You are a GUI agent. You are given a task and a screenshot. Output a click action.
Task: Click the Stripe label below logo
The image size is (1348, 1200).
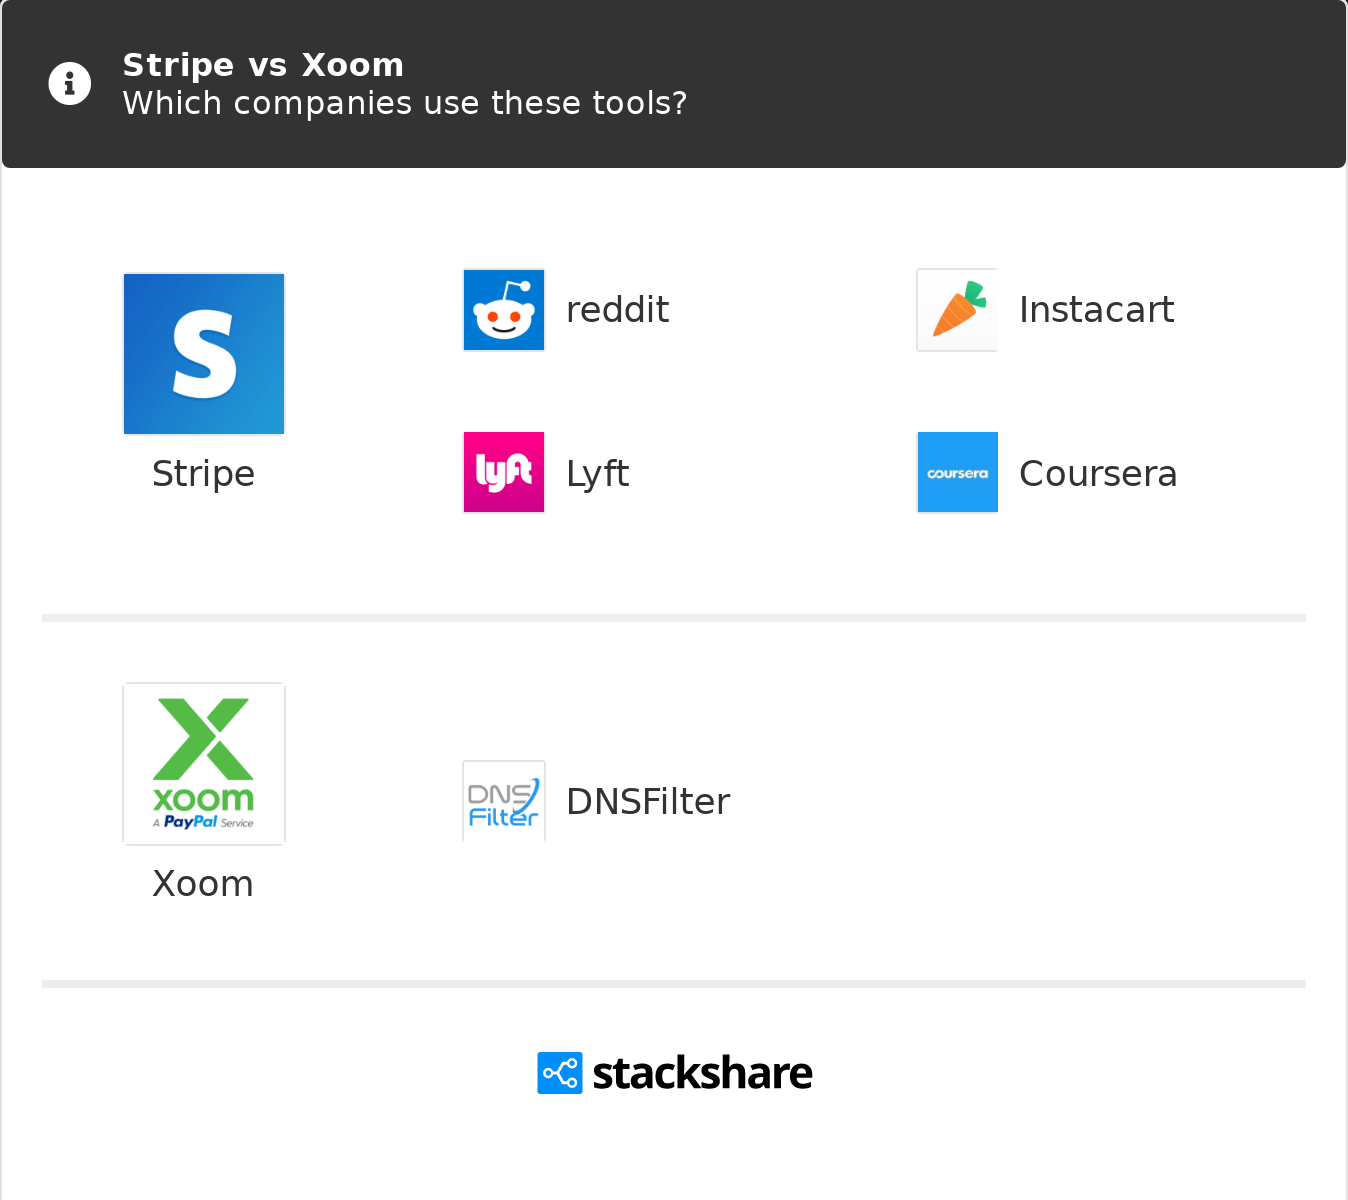pos(204,473)
